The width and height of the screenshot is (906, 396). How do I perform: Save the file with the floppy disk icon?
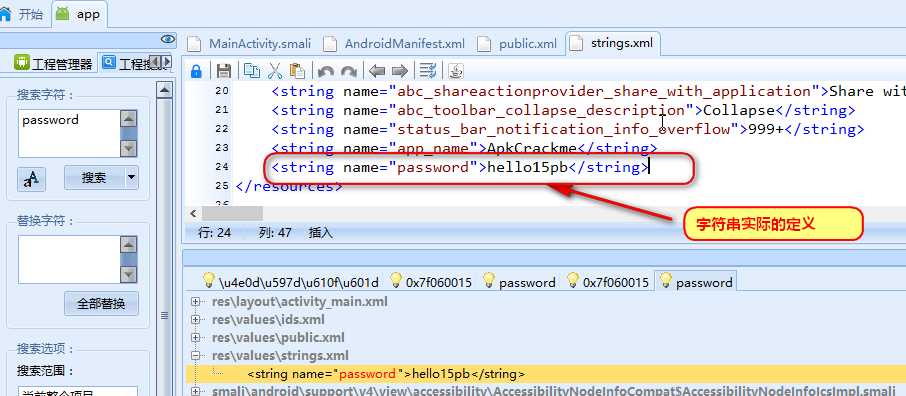[224, 71]
